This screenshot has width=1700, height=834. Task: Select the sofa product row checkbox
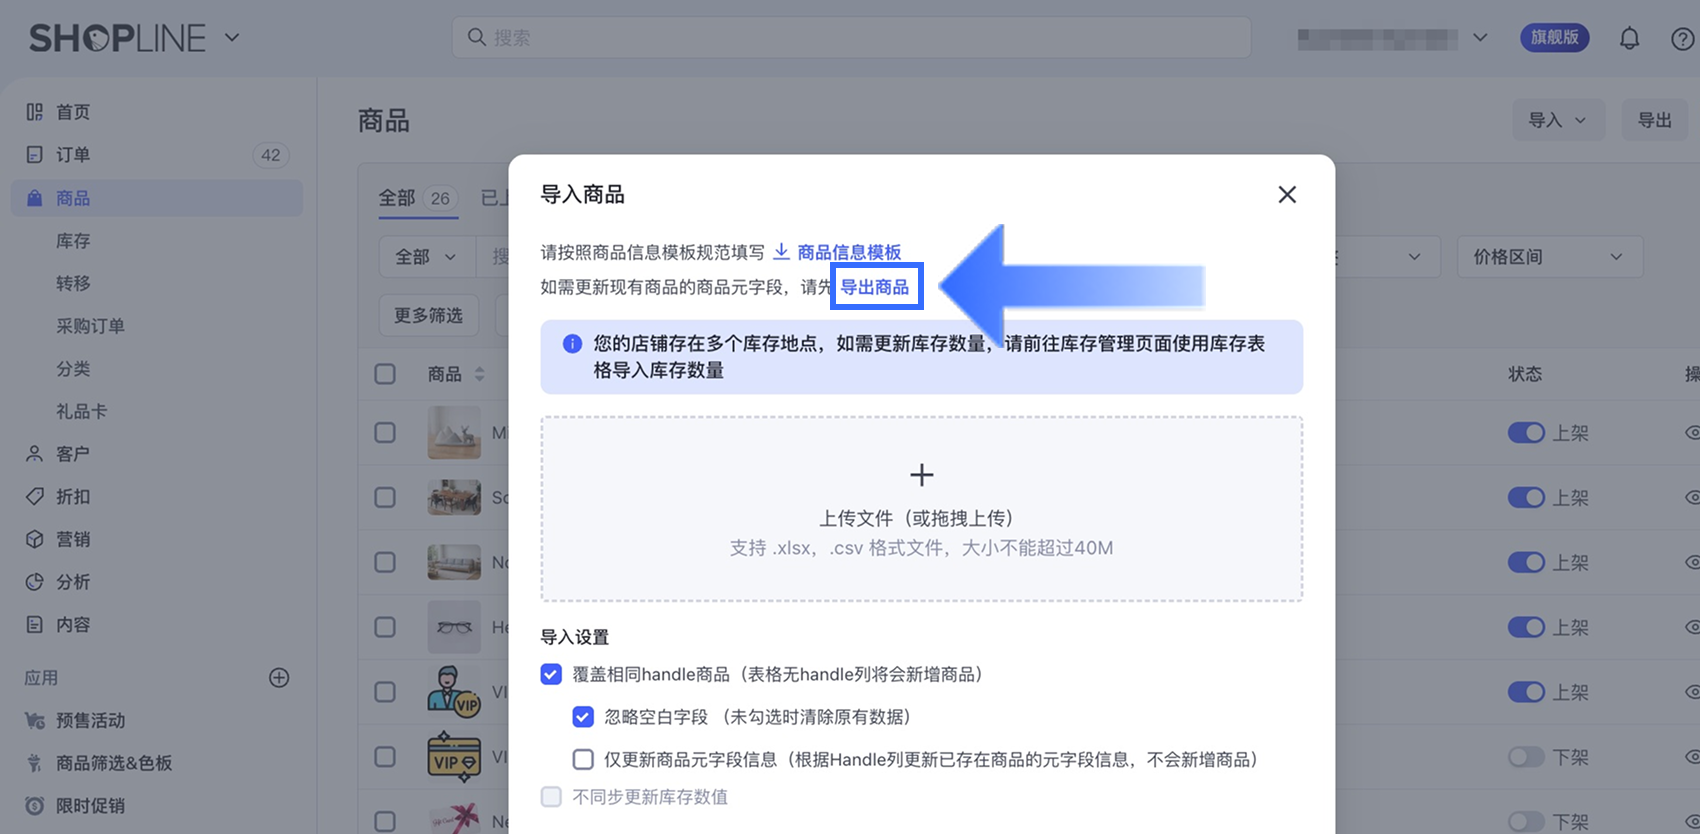pyautogui.click(x=385, y=562)
